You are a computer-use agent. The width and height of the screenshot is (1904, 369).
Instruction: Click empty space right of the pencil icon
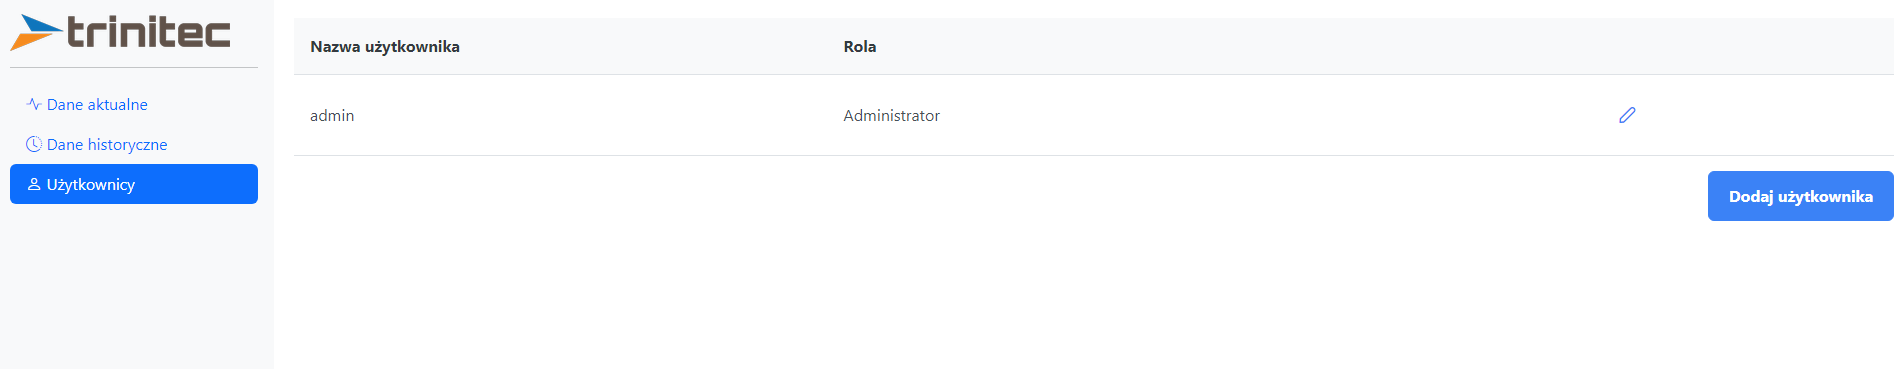pos(1770,115)
